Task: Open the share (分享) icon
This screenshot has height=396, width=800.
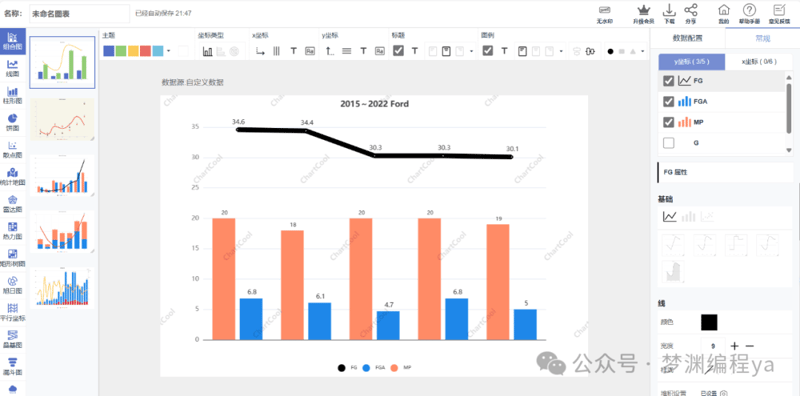Action: point(691,11)
